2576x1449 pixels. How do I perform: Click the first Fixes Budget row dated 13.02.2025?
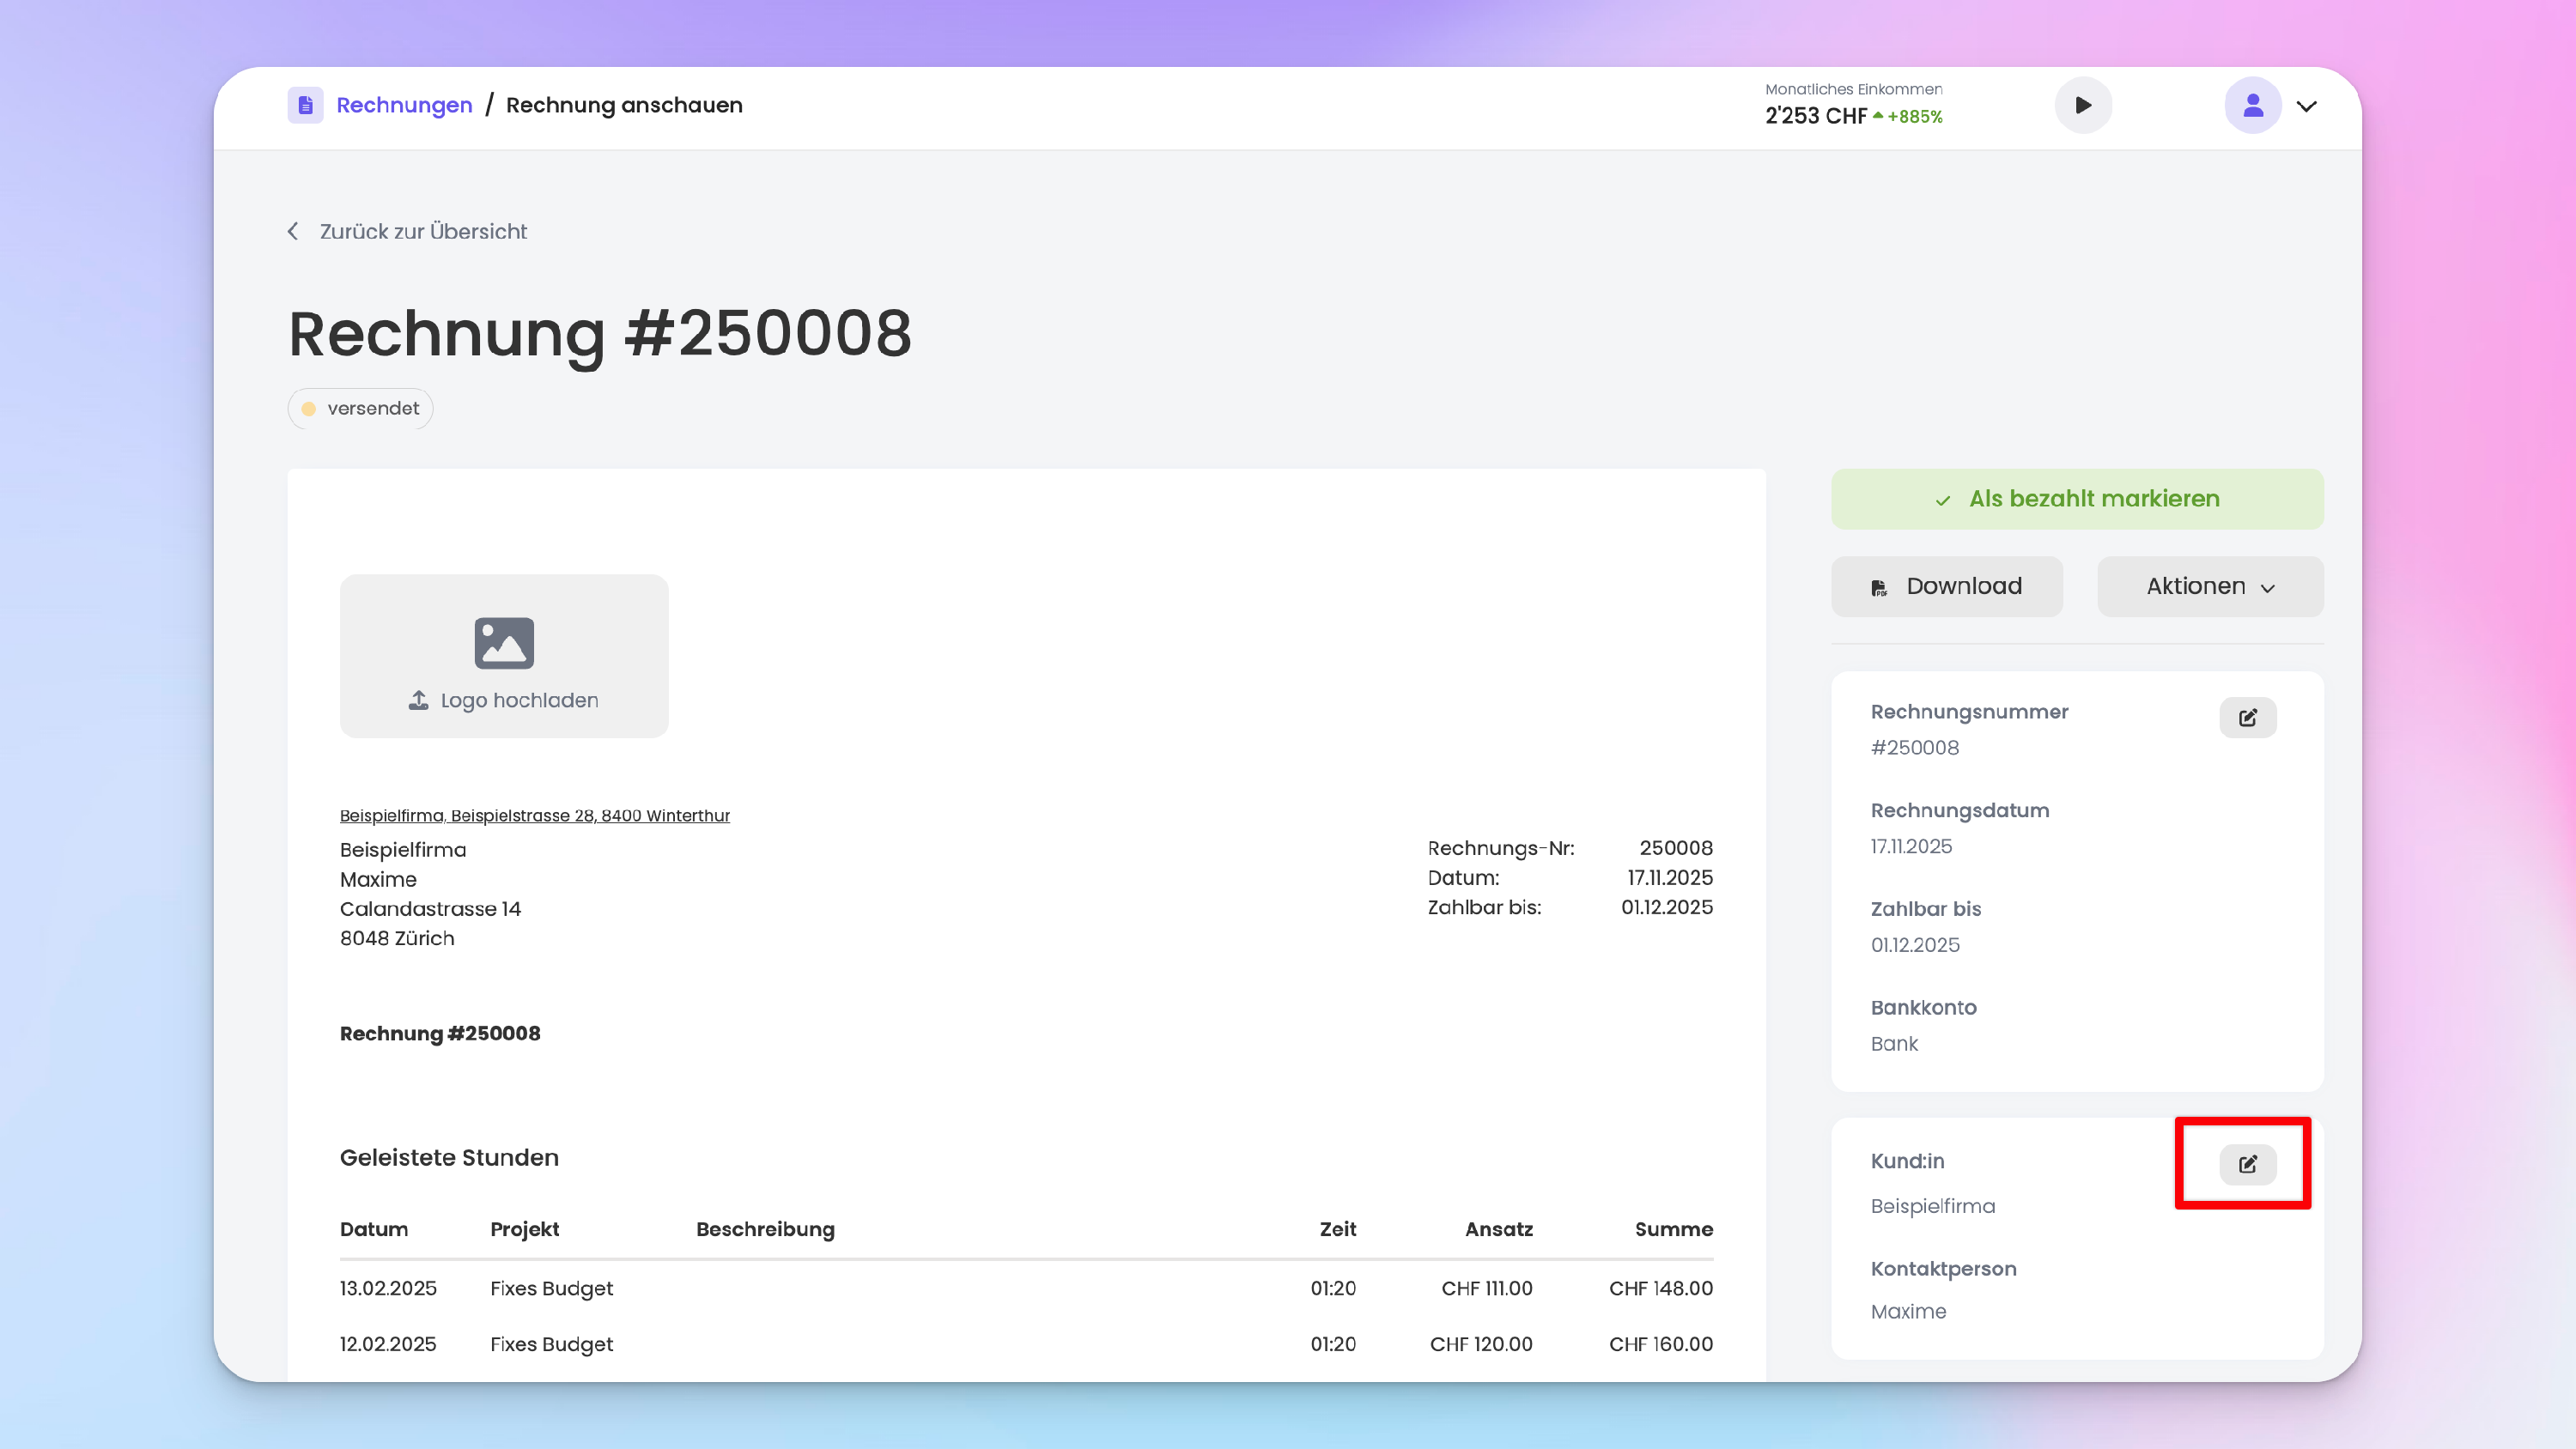coord(551,1288)
